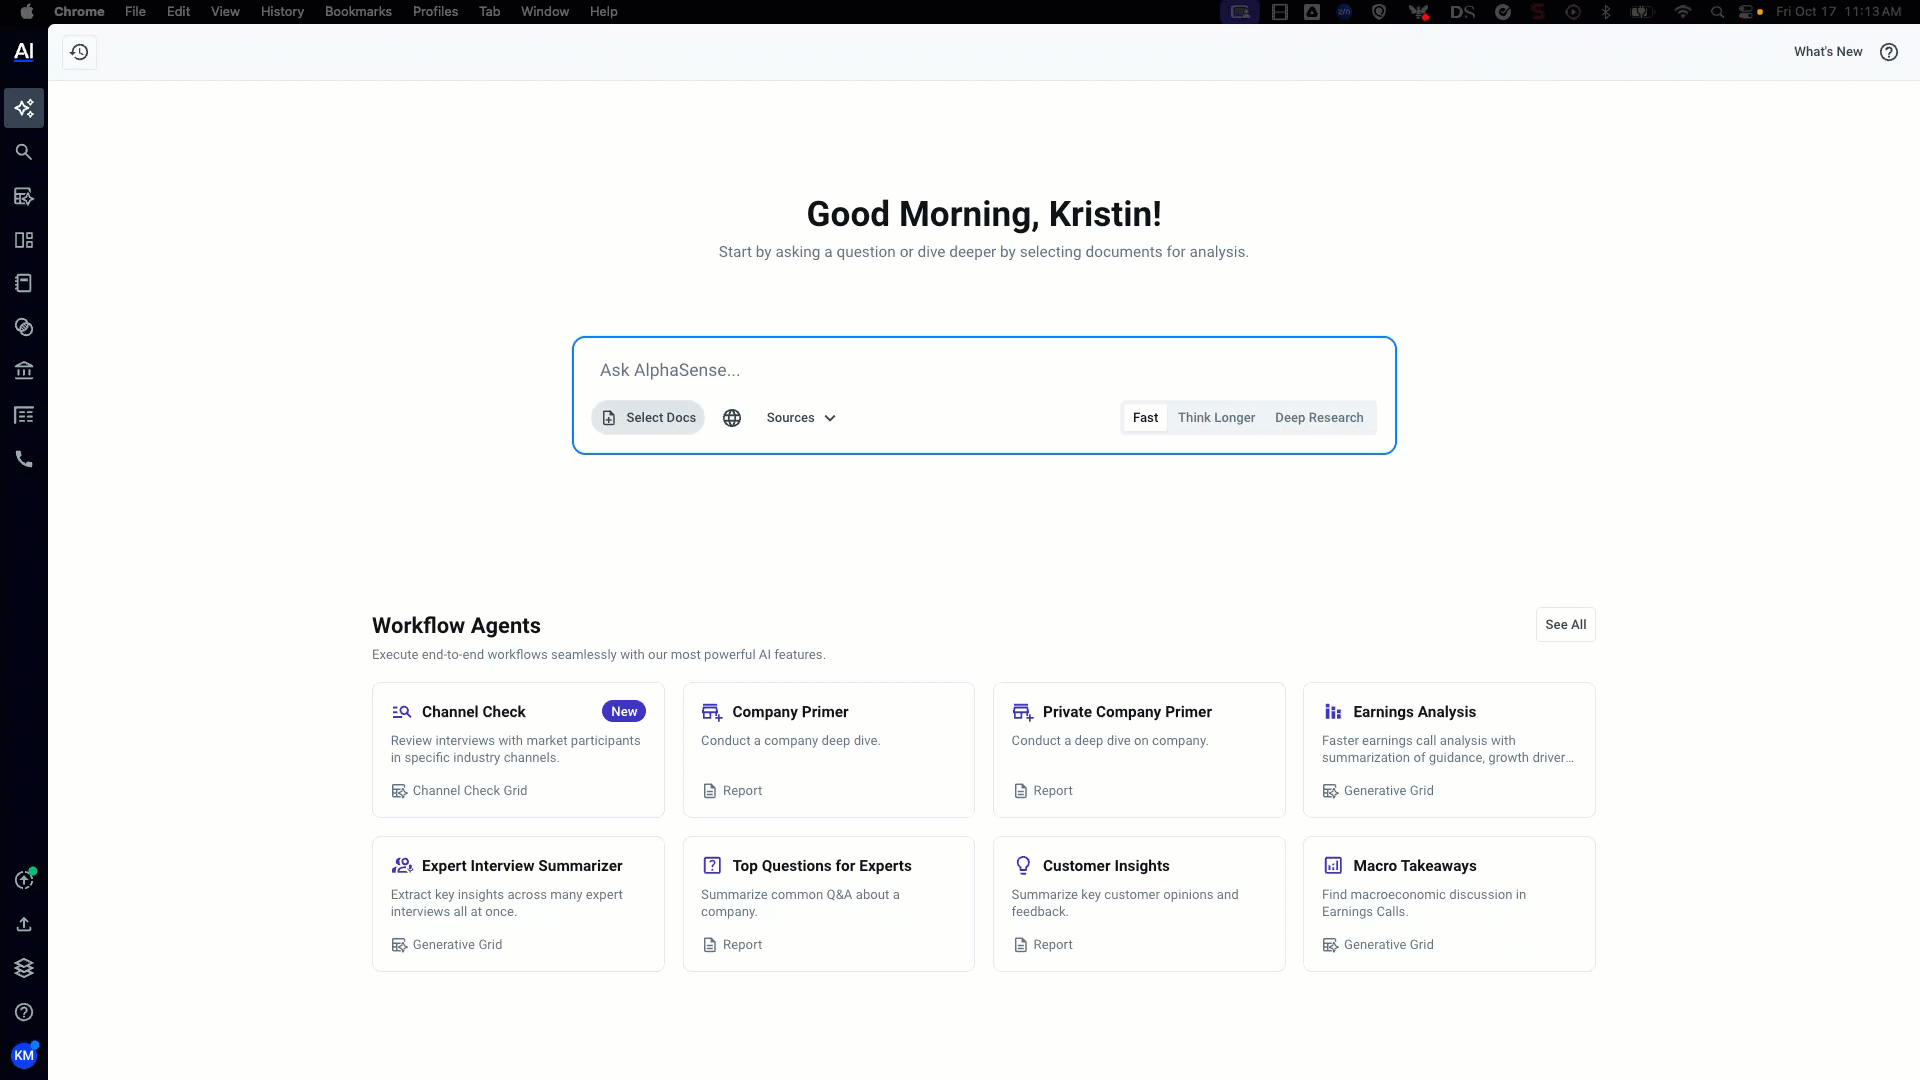Open the Bookmarks menu in menu bar
This screenshot has height=1080, width=1920.
tap(358, 12)
